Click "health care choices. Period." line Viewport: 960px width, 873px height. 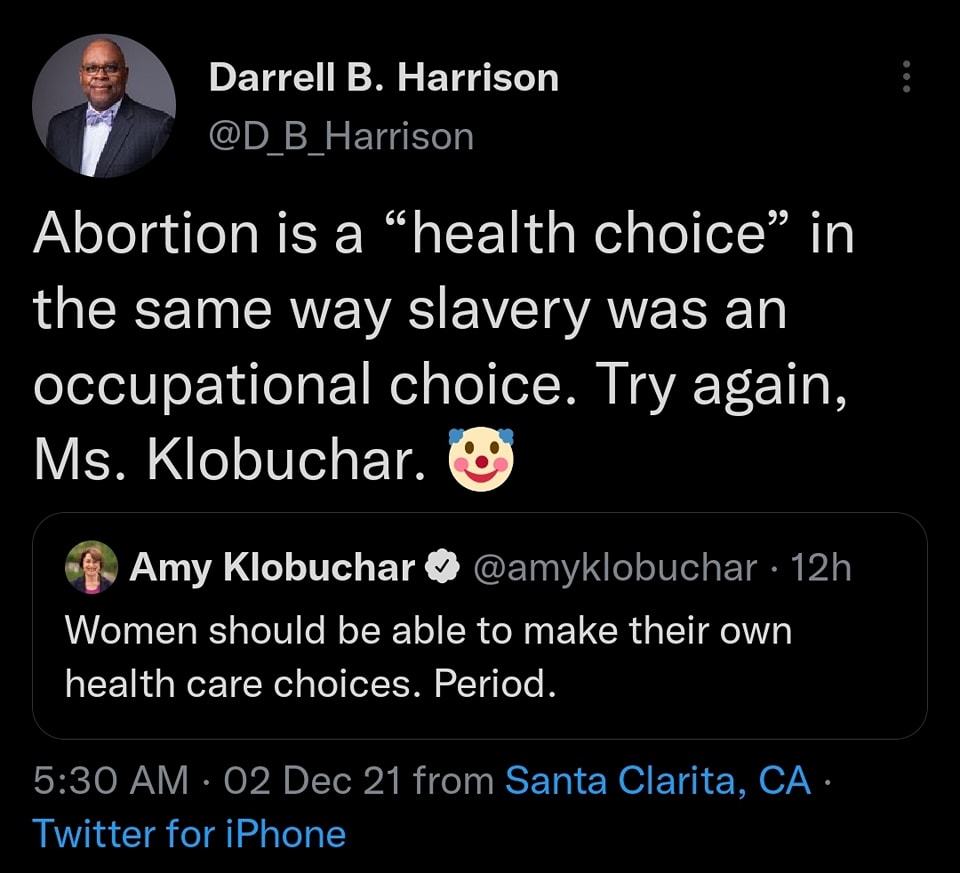click(309, 684)
